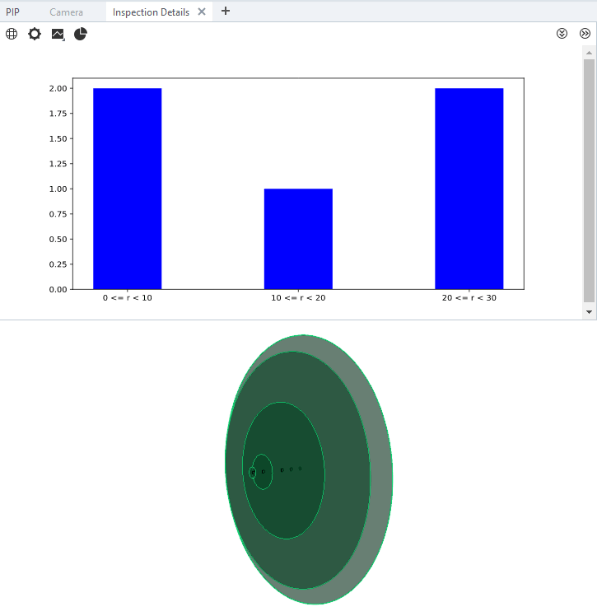Viewport: 597px width, 616px height.
Task: Close the Inspection Details tab
Action: tap(201, 12)
